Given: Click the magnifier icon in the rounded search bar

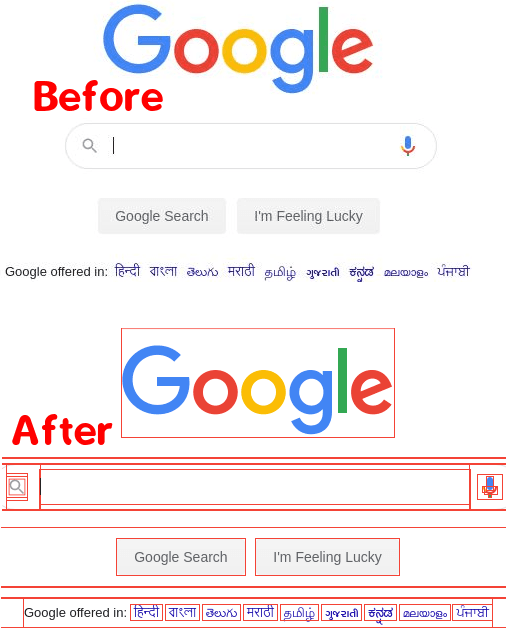Looking at the screenshot, I should tap(90, 145).
